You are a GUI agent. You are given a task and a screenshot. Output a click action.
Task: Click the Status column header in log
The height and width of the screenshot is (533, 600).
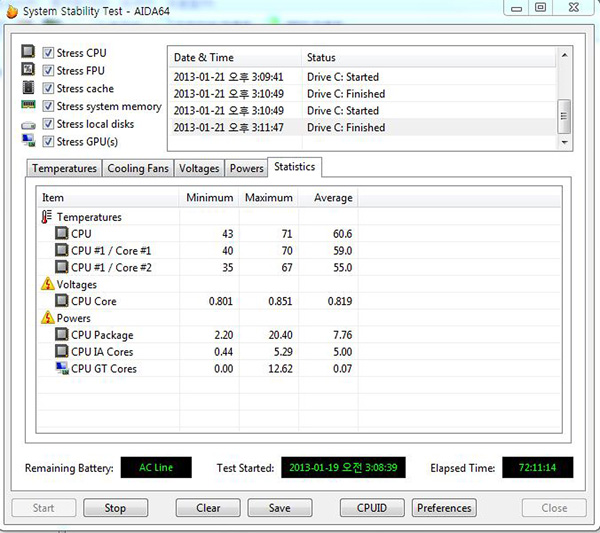pyautogui.click(x=429, y=57)
